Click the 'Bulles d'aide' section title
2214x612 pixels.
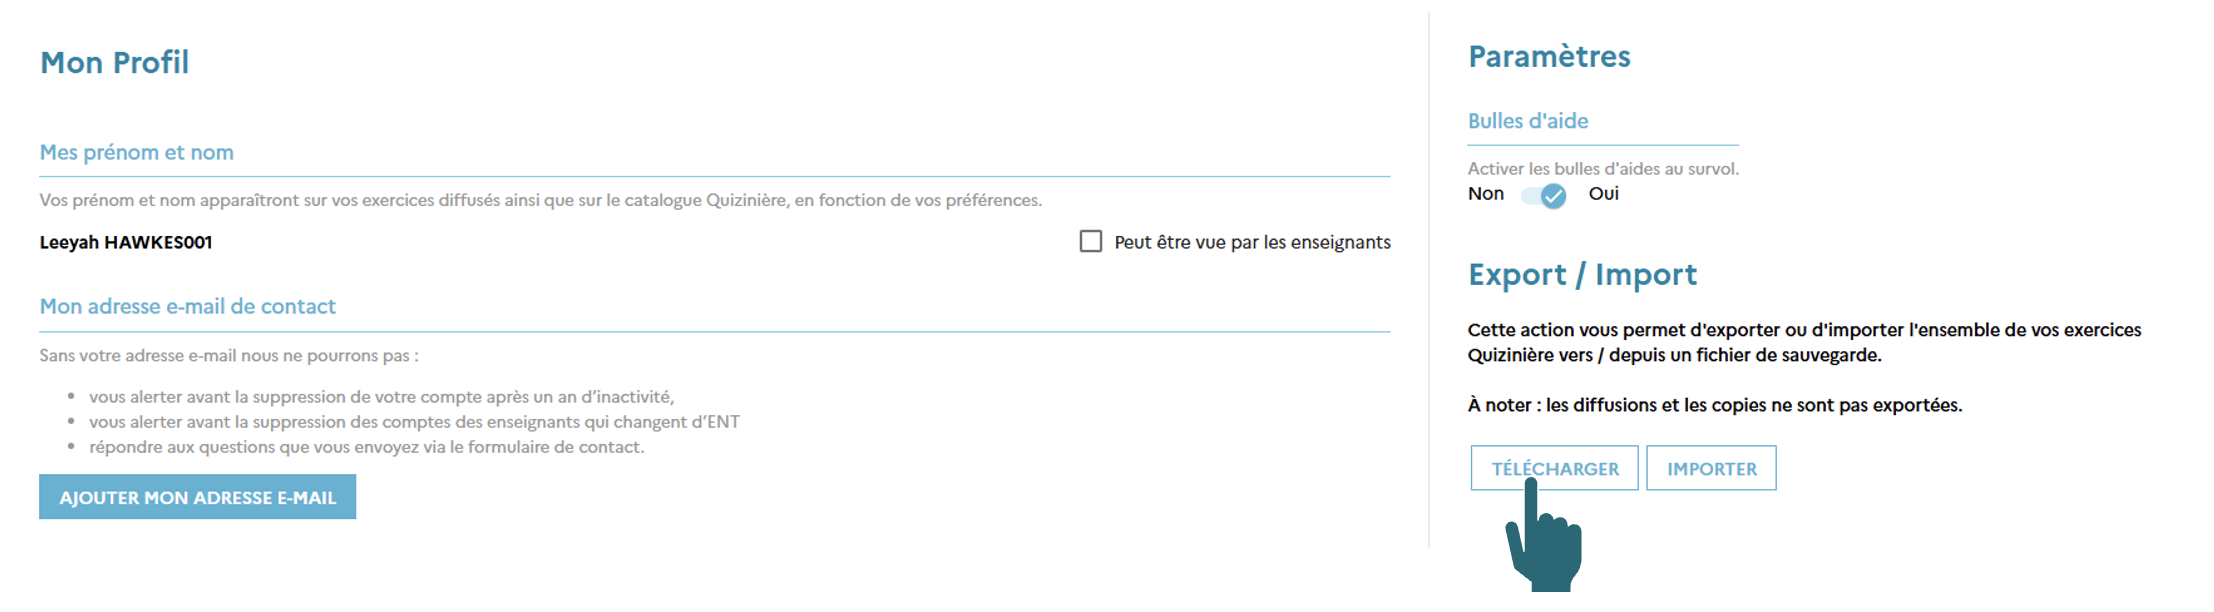(1527, 121)
